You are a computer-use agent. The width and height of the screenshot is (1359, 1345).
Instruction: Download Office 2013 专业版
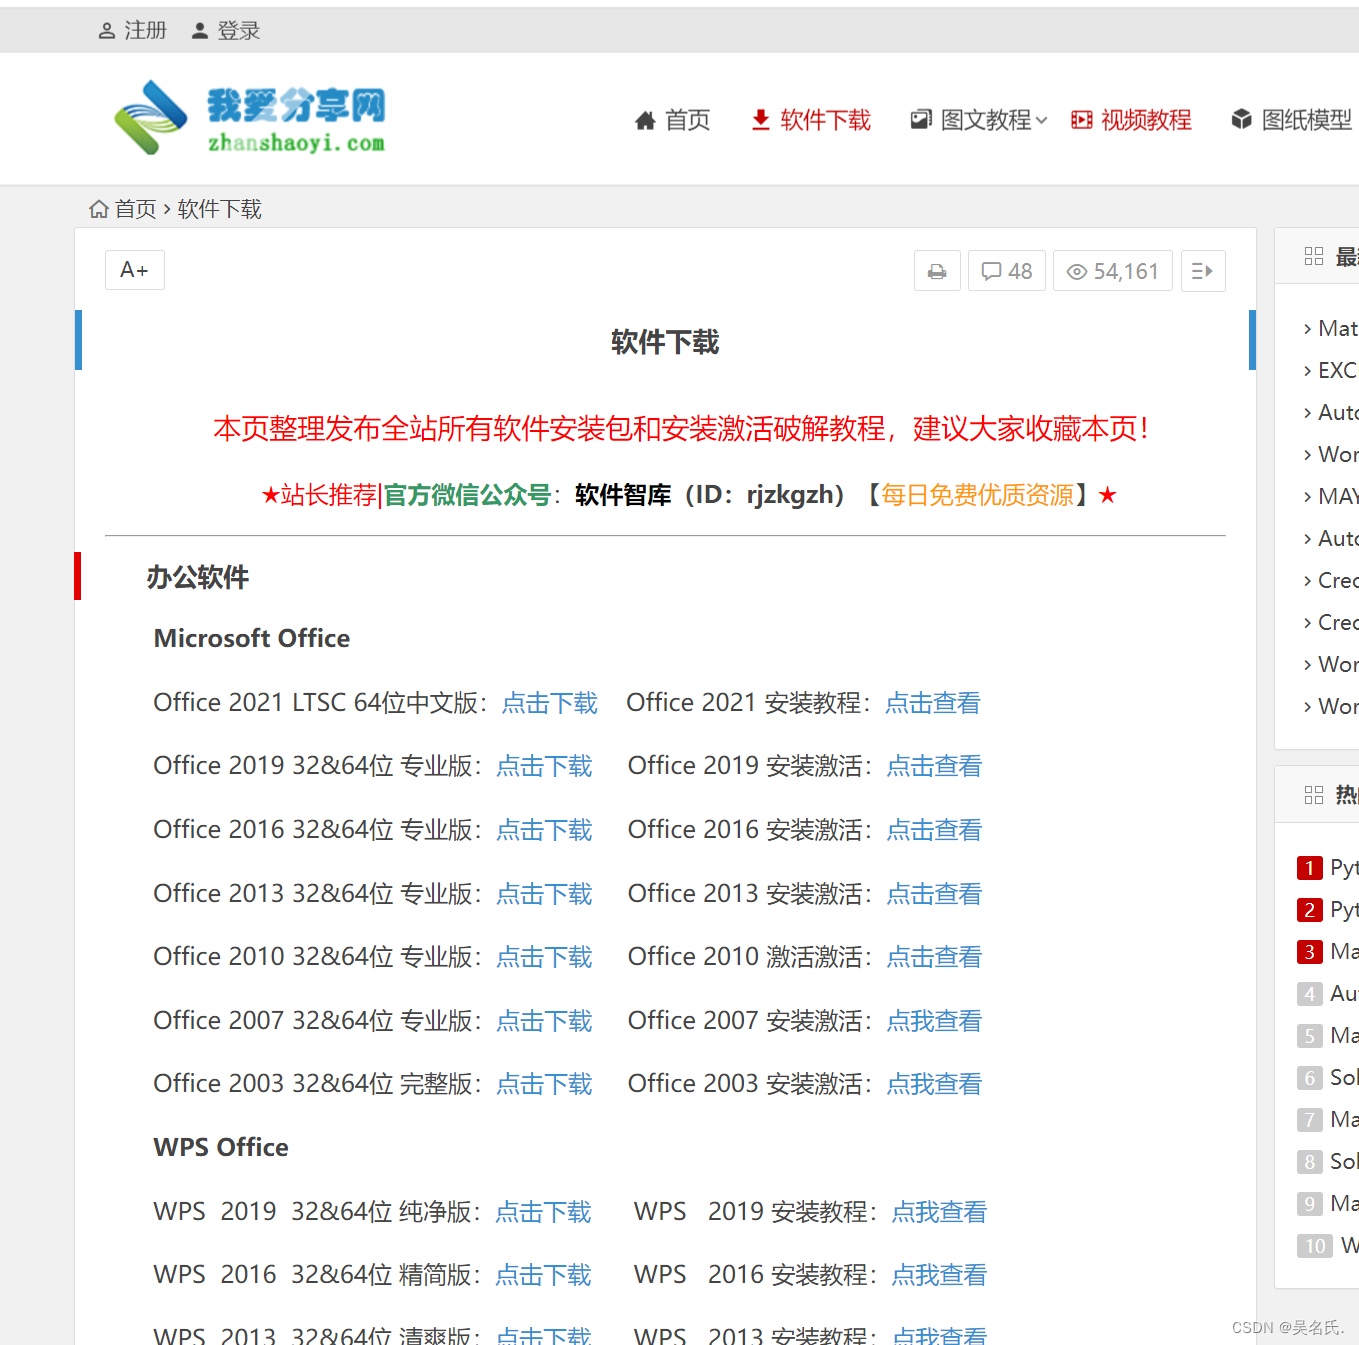click(x=544, y=894)
